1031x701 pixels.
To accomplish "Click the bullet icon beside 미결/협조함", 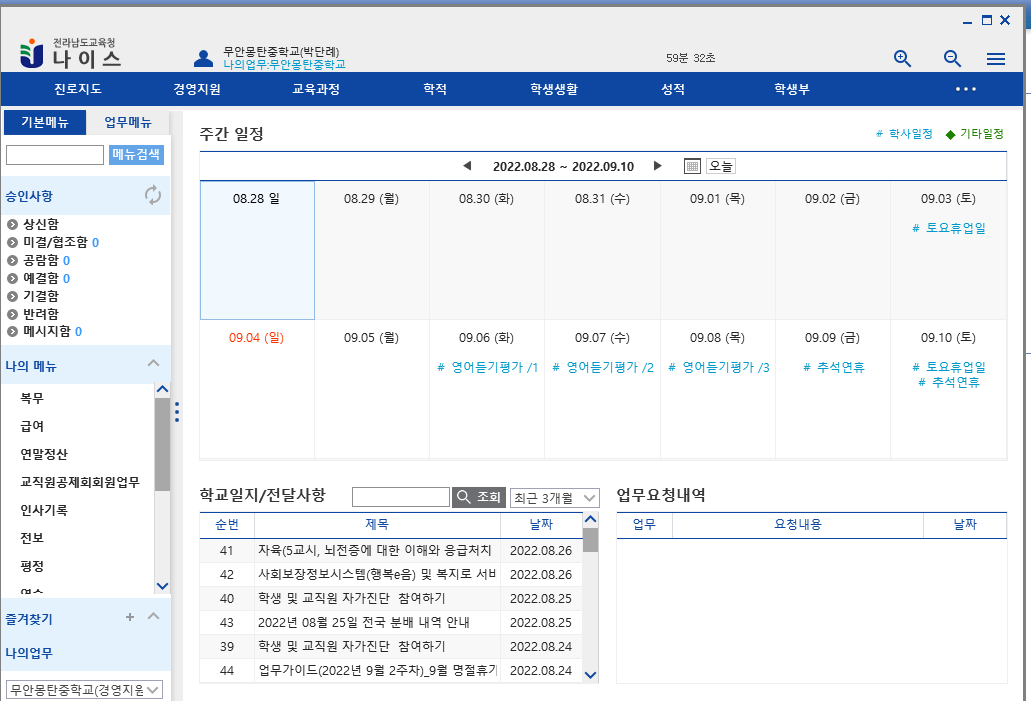I will 12,243.
